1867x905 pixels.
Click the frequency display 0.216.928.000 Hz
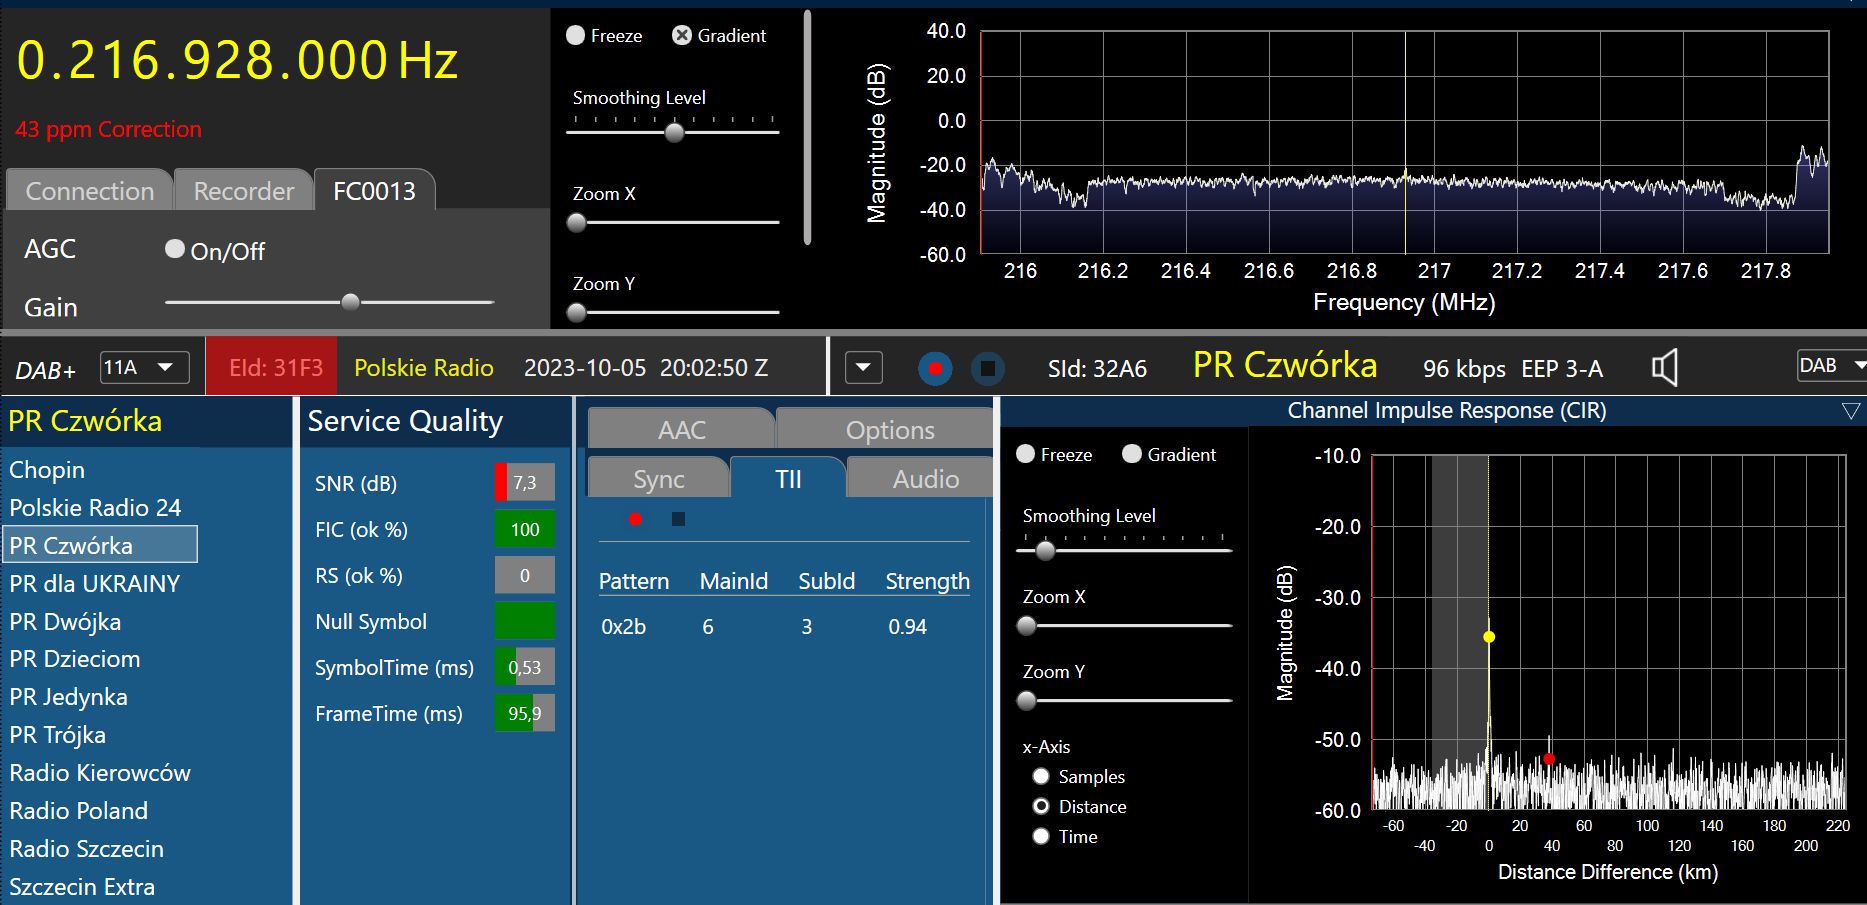click(x=237, y=61)
